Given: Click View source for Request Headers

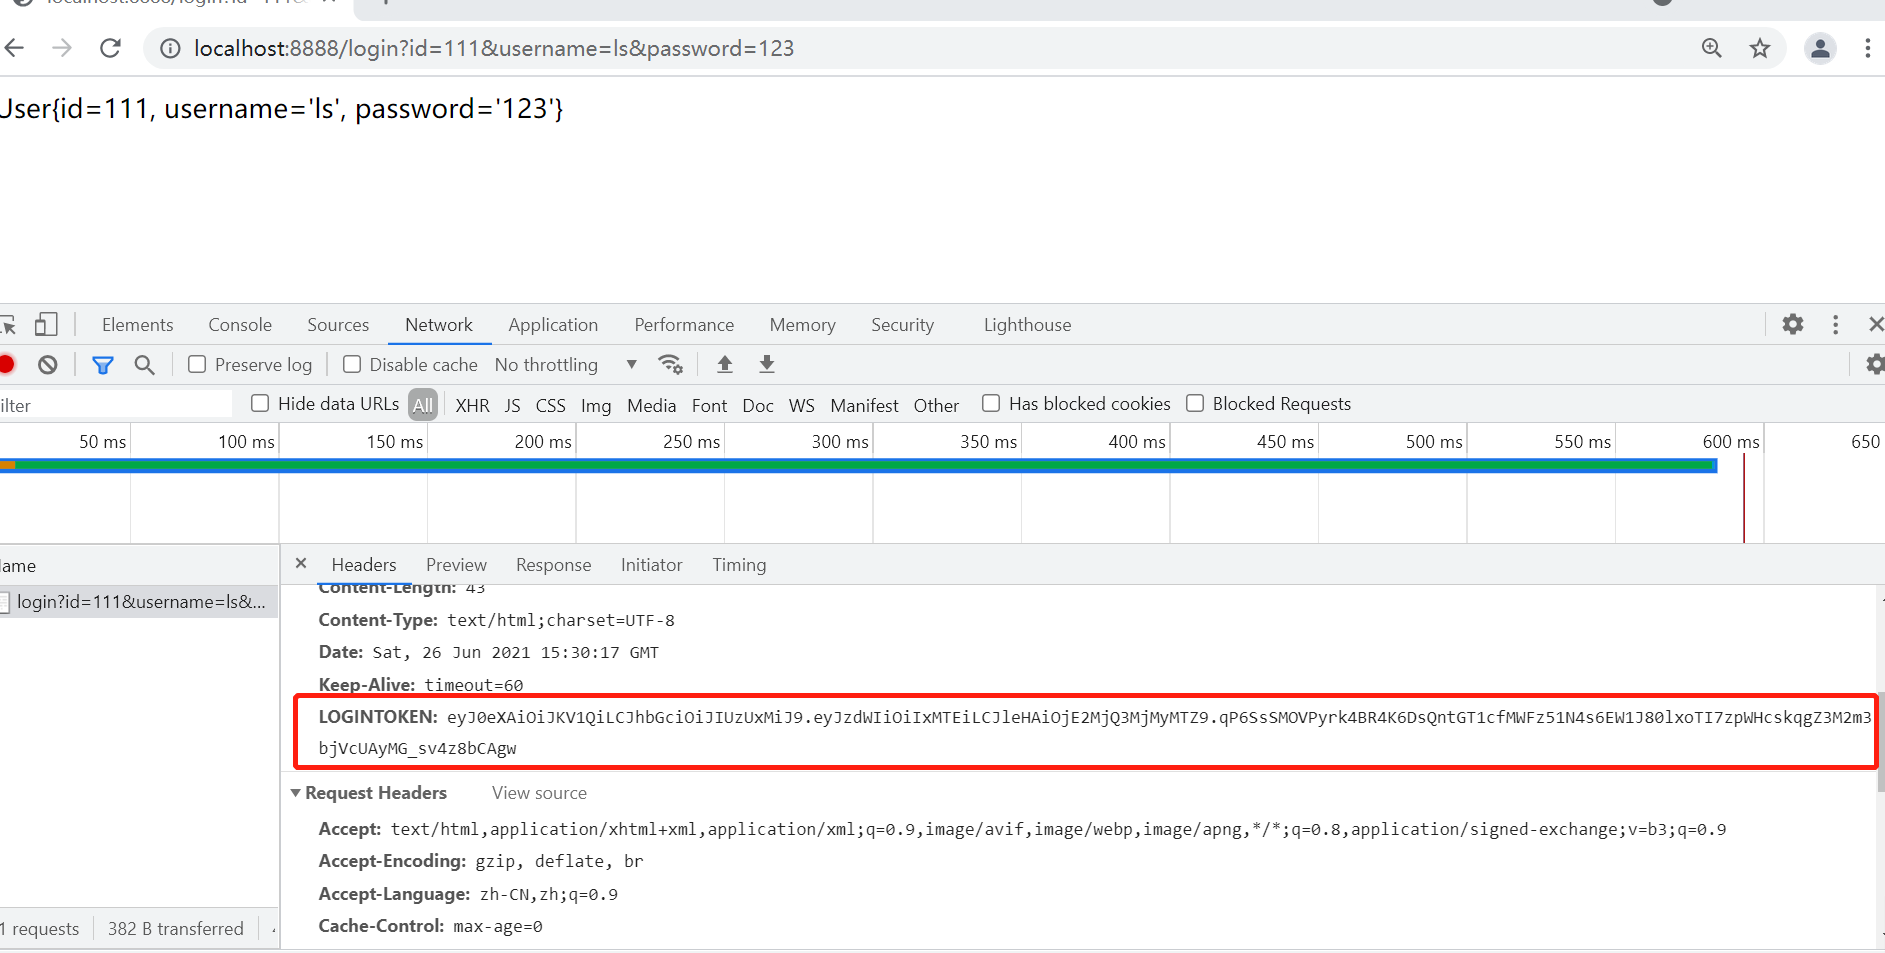Looking at the screenshot, I should point(539,793).
